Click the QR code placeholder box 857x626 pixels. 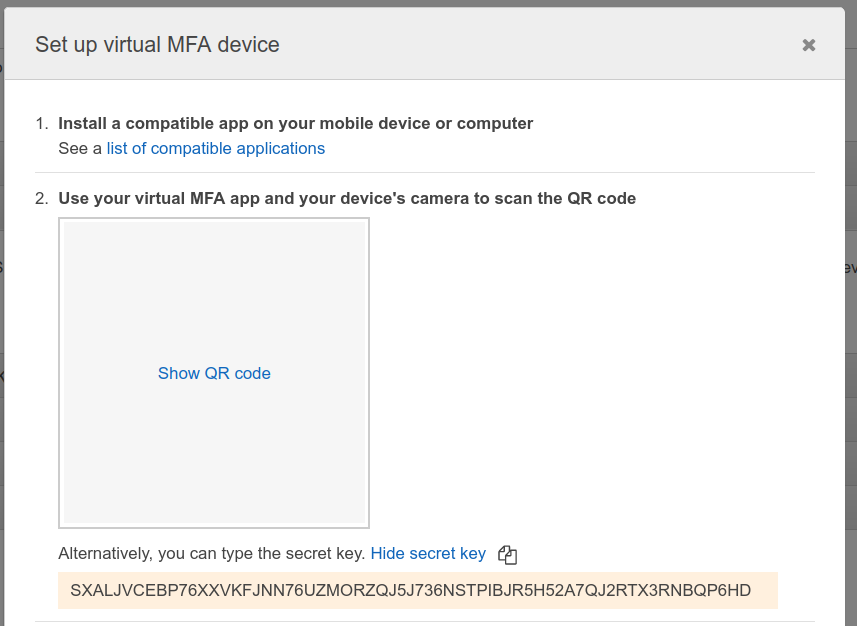214,373
